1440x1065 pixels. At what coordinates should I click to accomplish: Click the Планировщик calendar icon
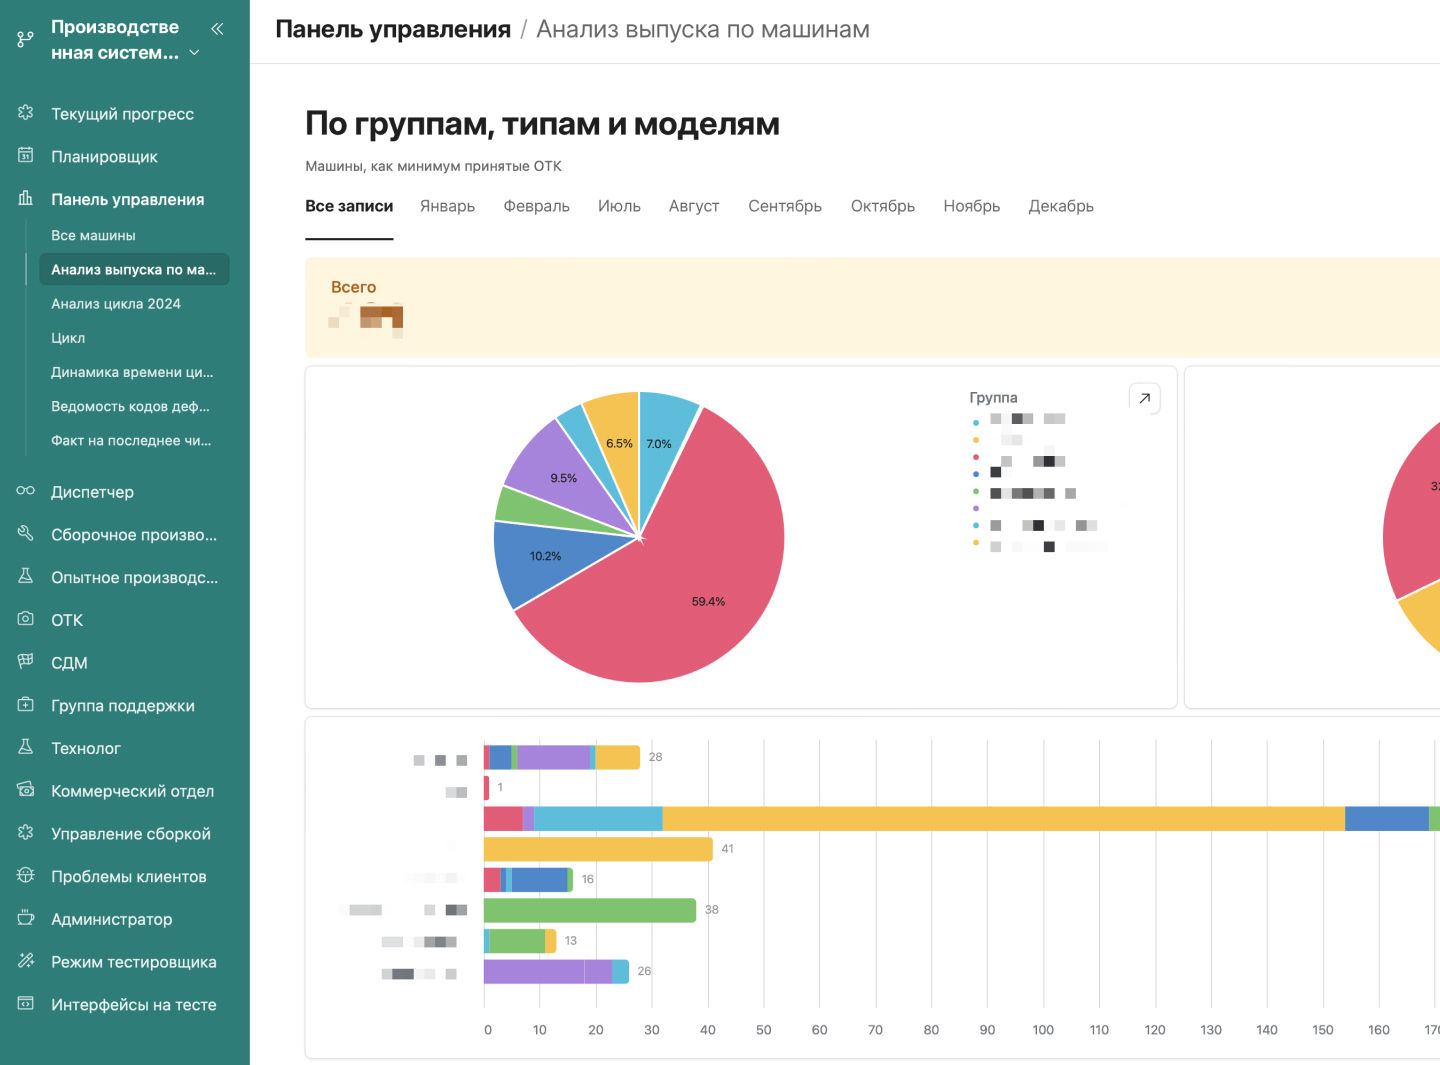point(26,156)
